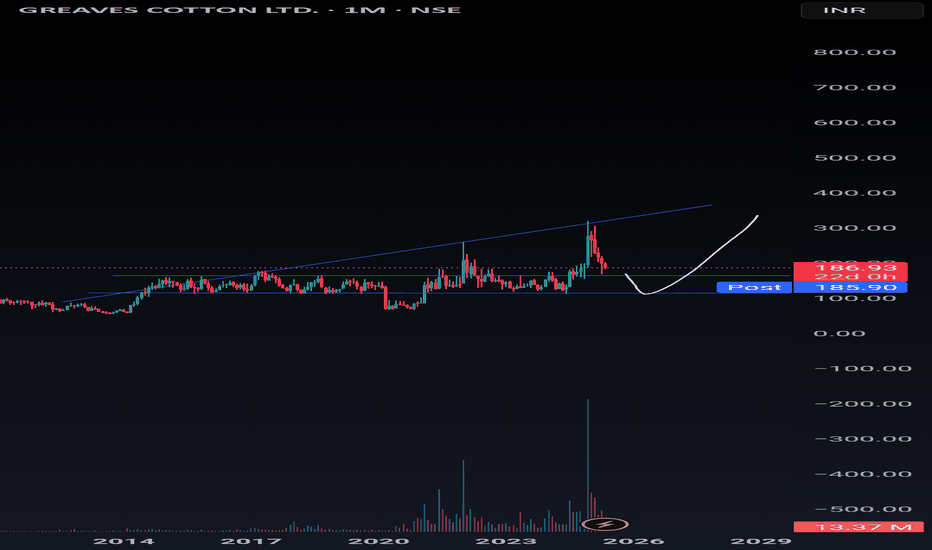Click the 186.93 current price label
932x550 pixels.
click(851, 268)
